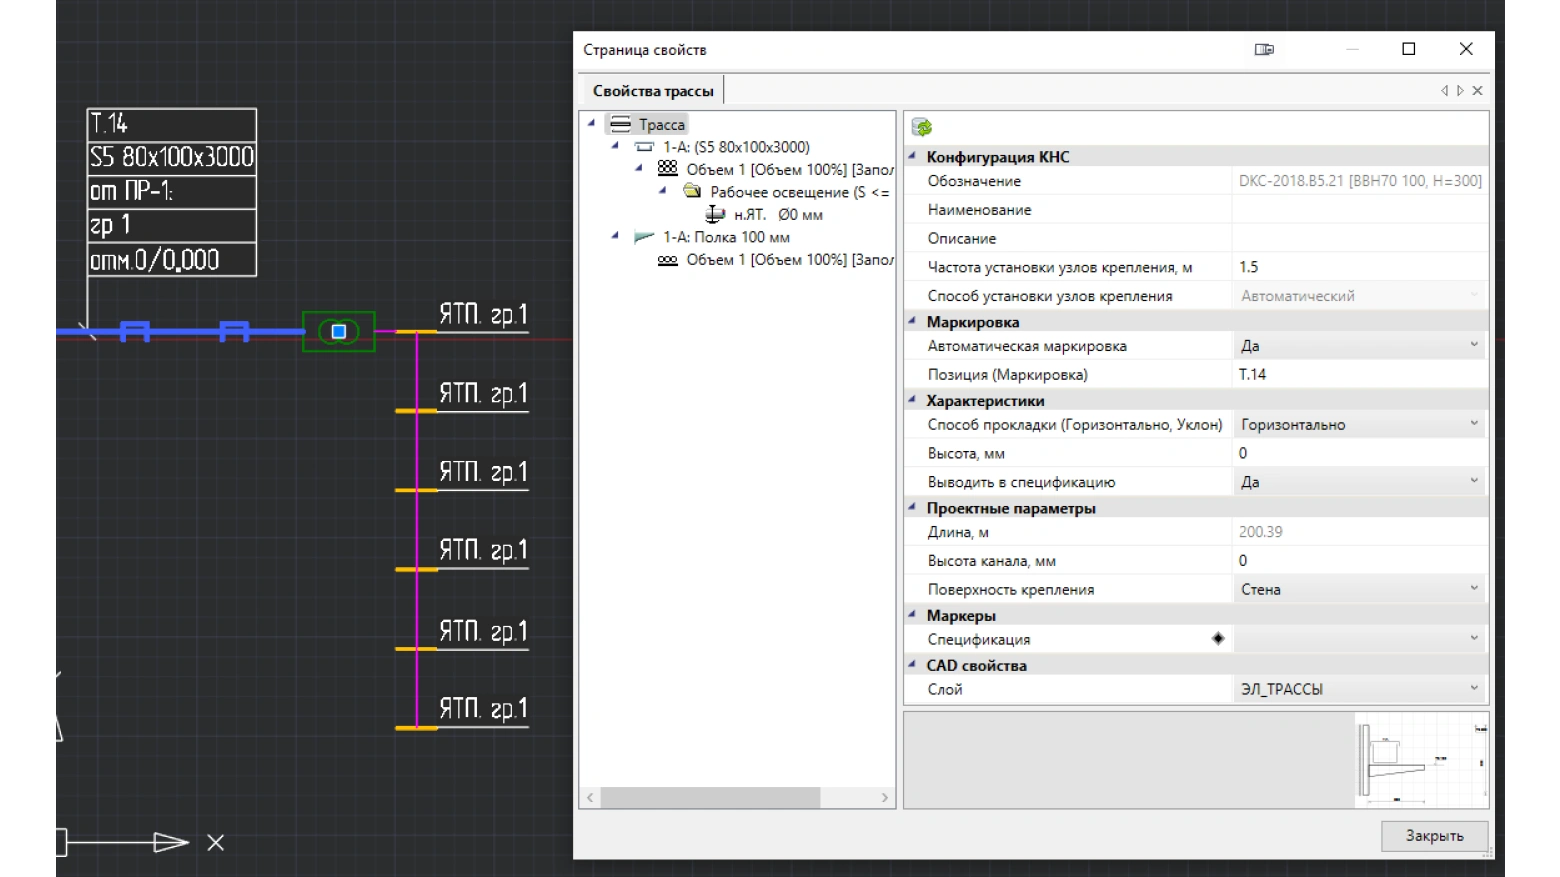
Task: Click the 1-A: Полка 100 мм shelf icon
Action: tap(645, 237)
